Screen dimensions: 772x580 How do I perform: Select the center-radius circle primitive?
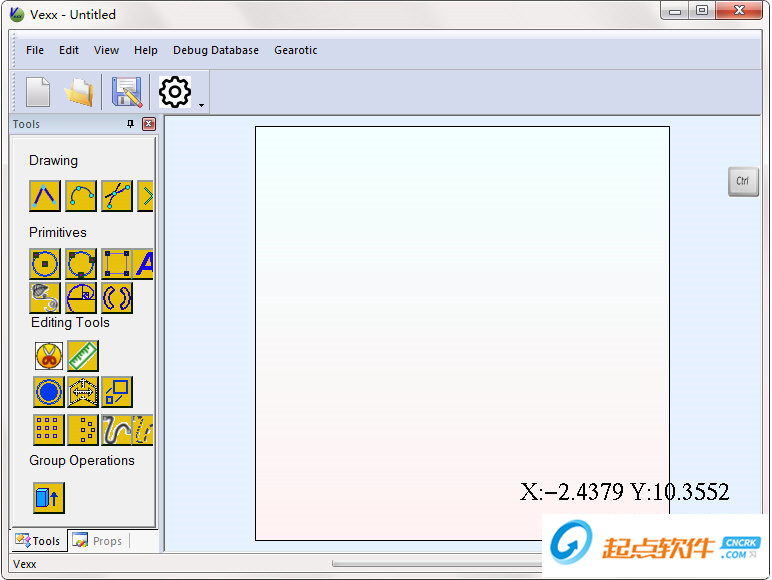pos(45,264)
